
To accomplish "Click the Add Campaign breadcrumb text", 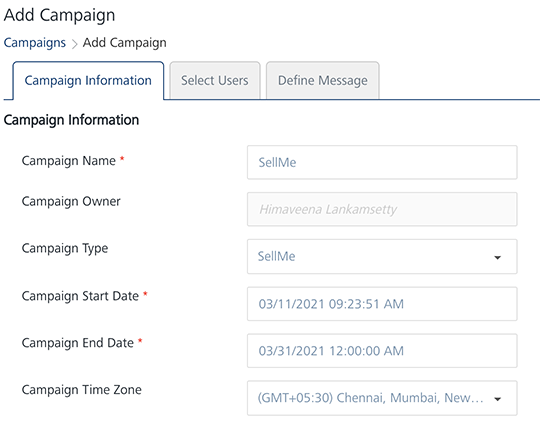I will (125, 43).
